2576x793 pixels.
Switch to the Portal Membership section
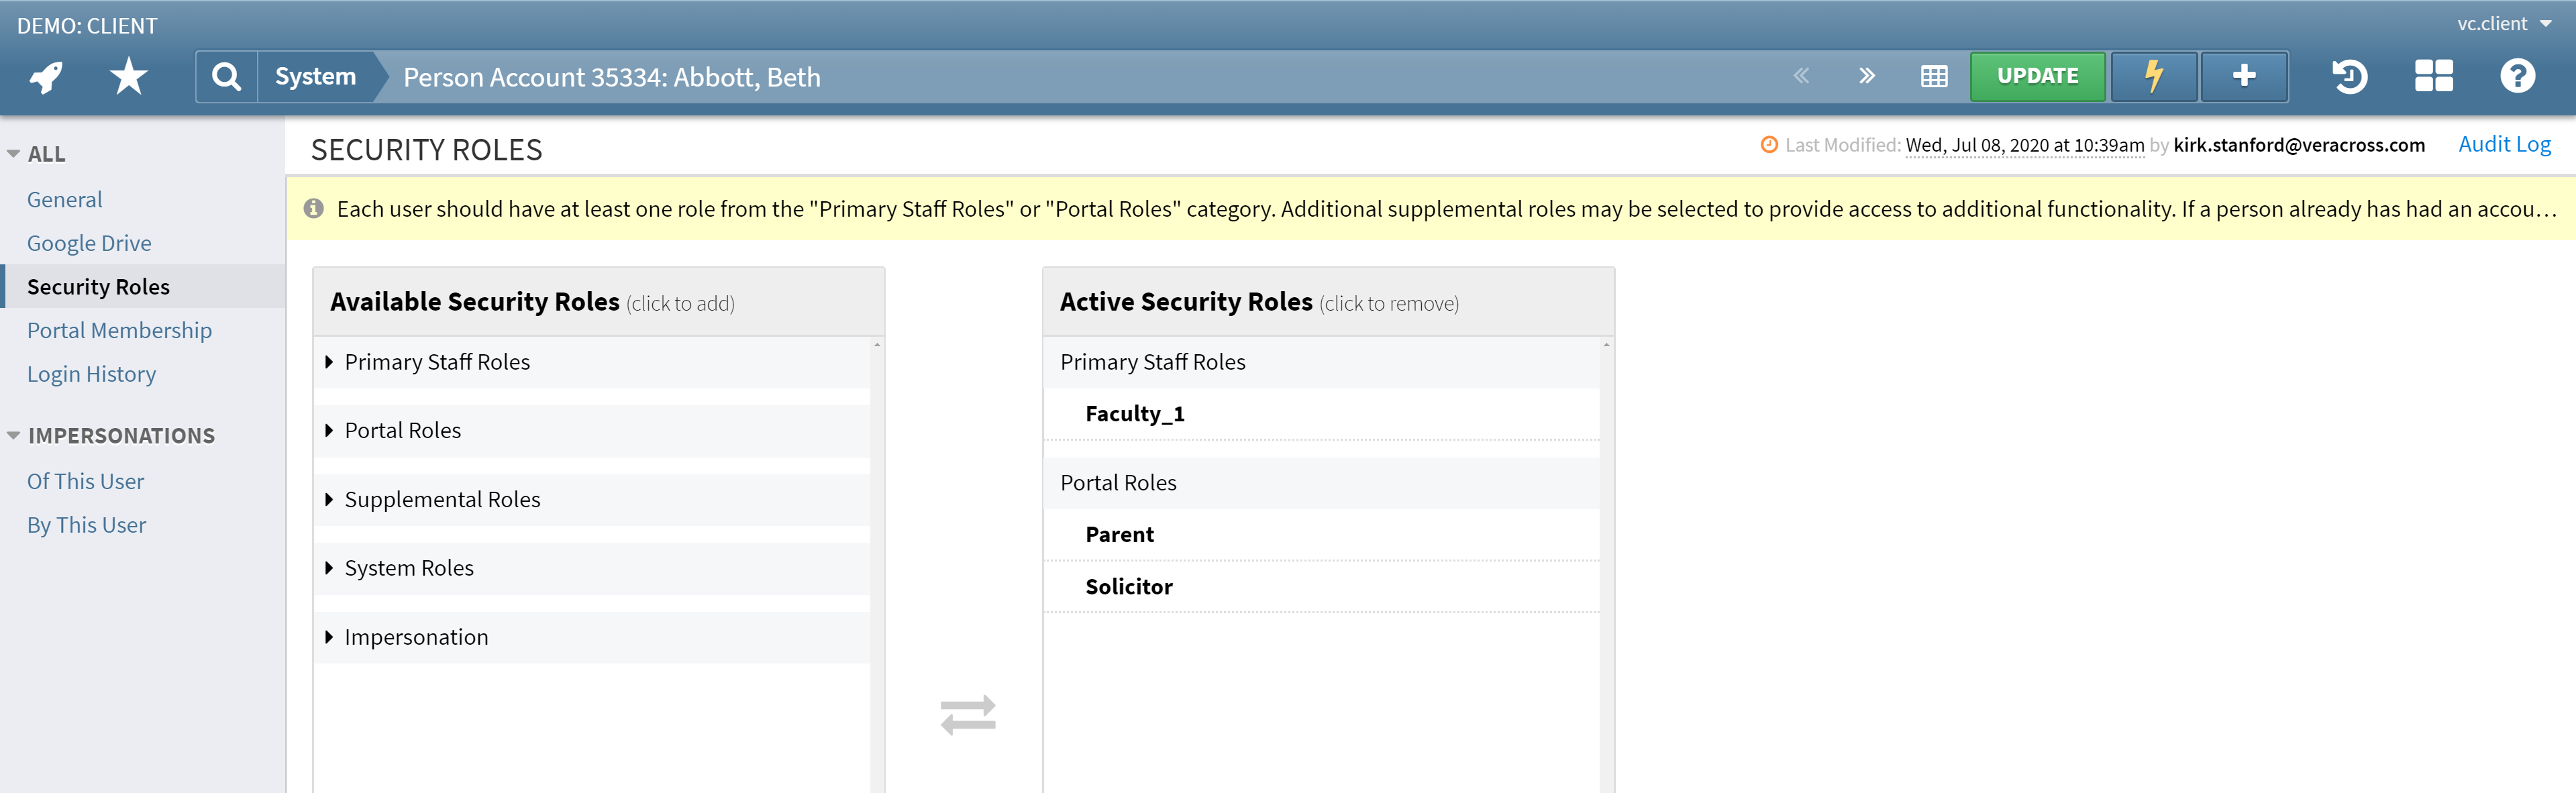(119, 330)
